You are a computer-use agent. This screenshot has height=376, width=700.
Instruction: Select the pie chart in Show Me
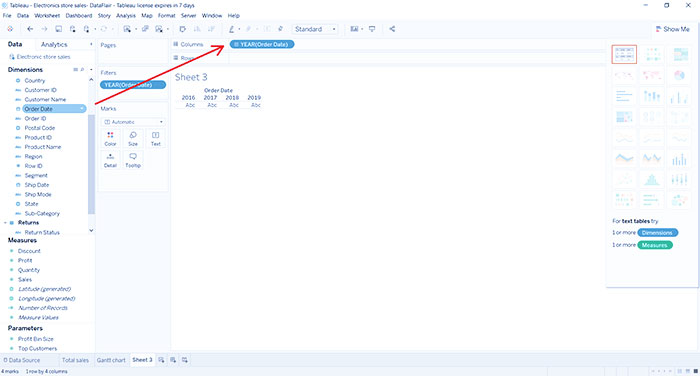[679, 75]
